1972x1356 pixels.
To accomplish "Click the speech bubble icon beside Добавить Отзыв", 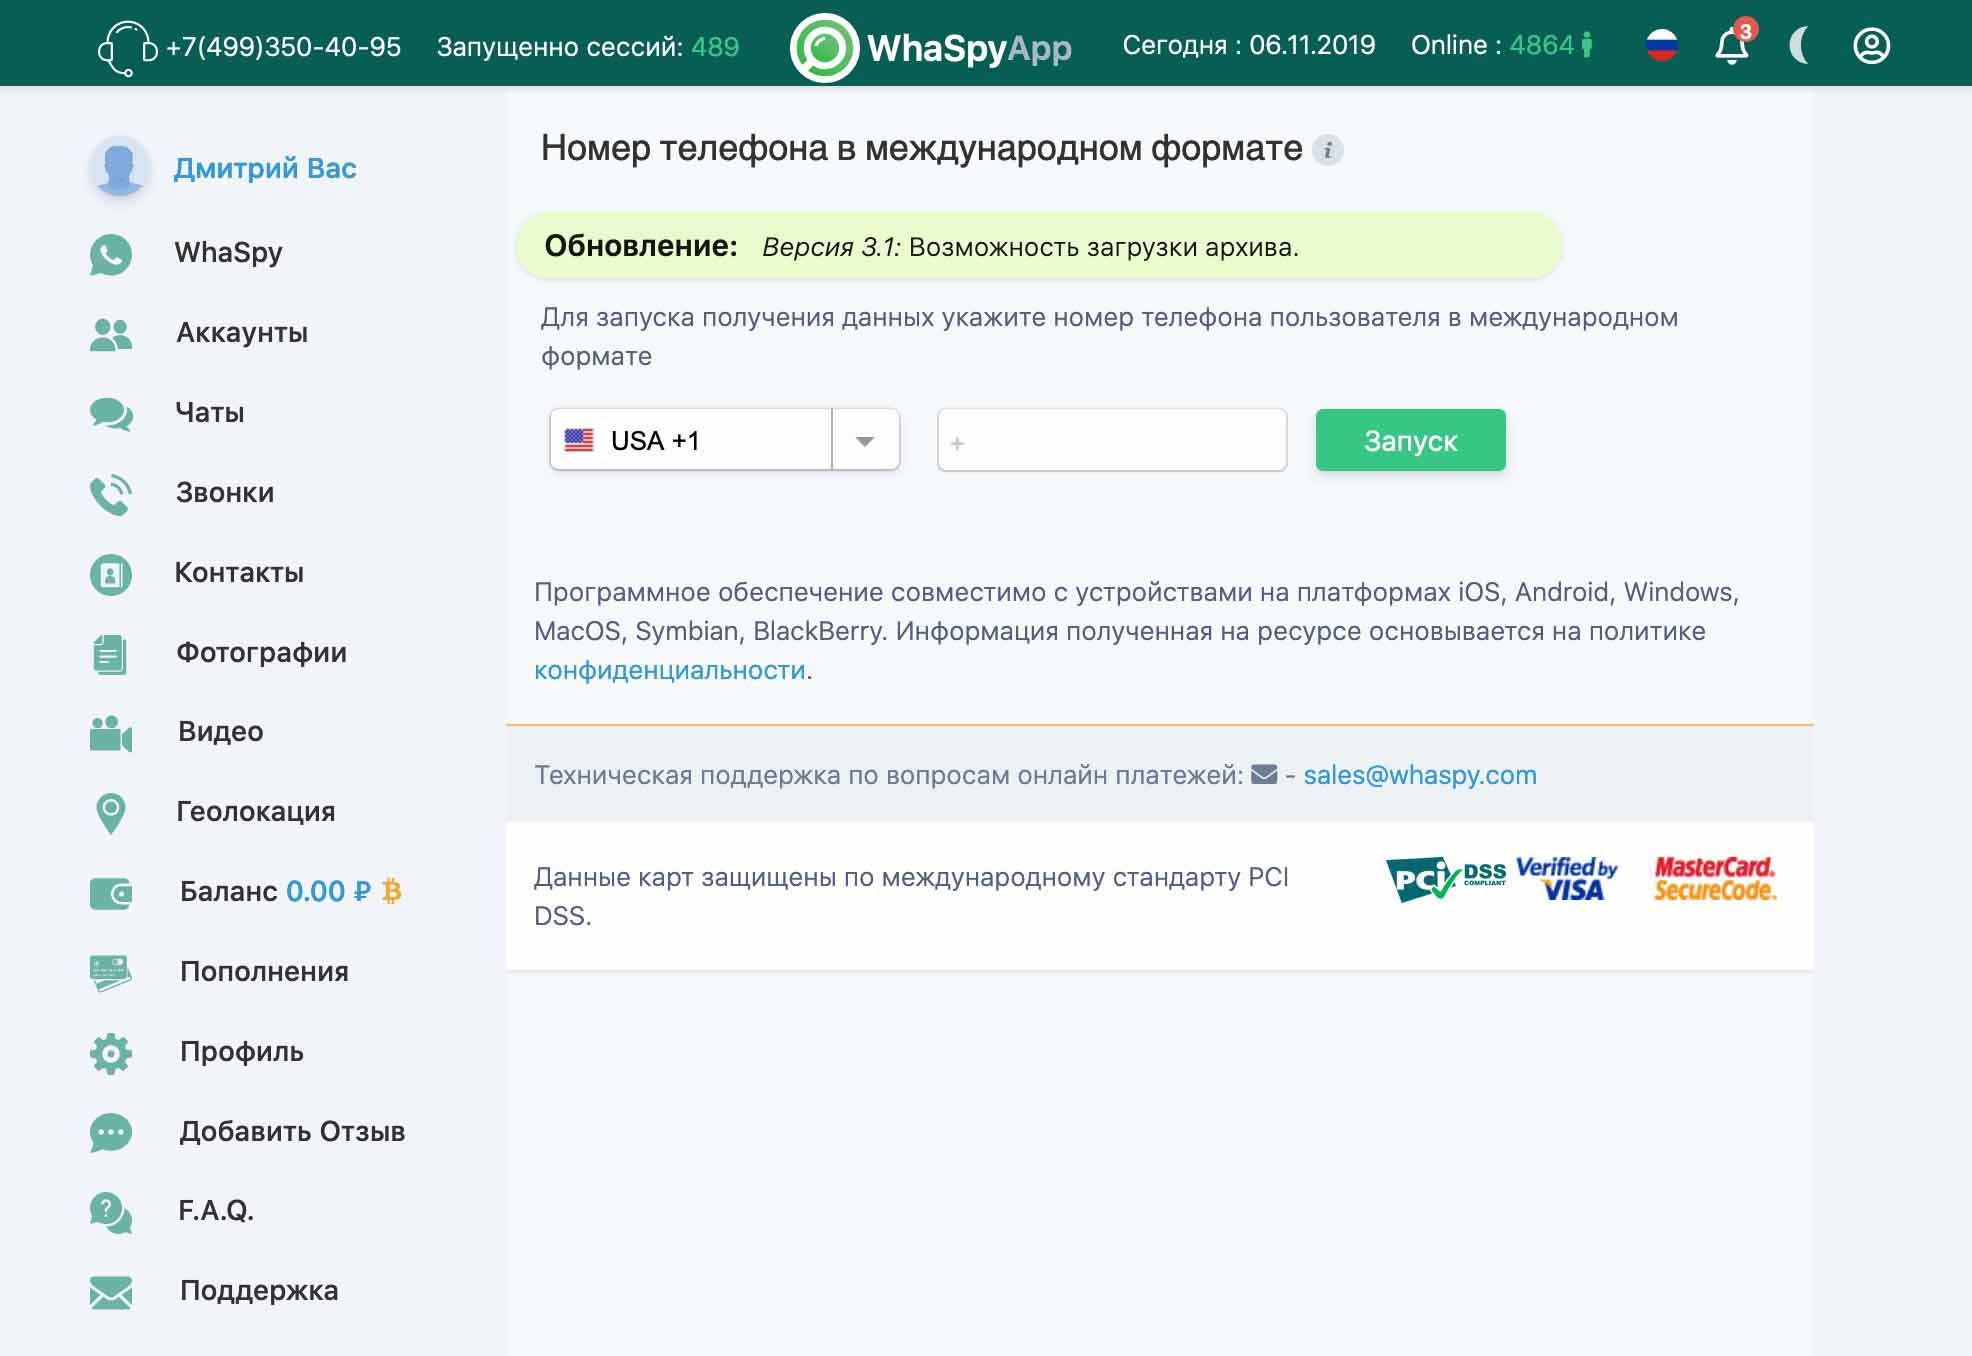I will point(111,1133).
